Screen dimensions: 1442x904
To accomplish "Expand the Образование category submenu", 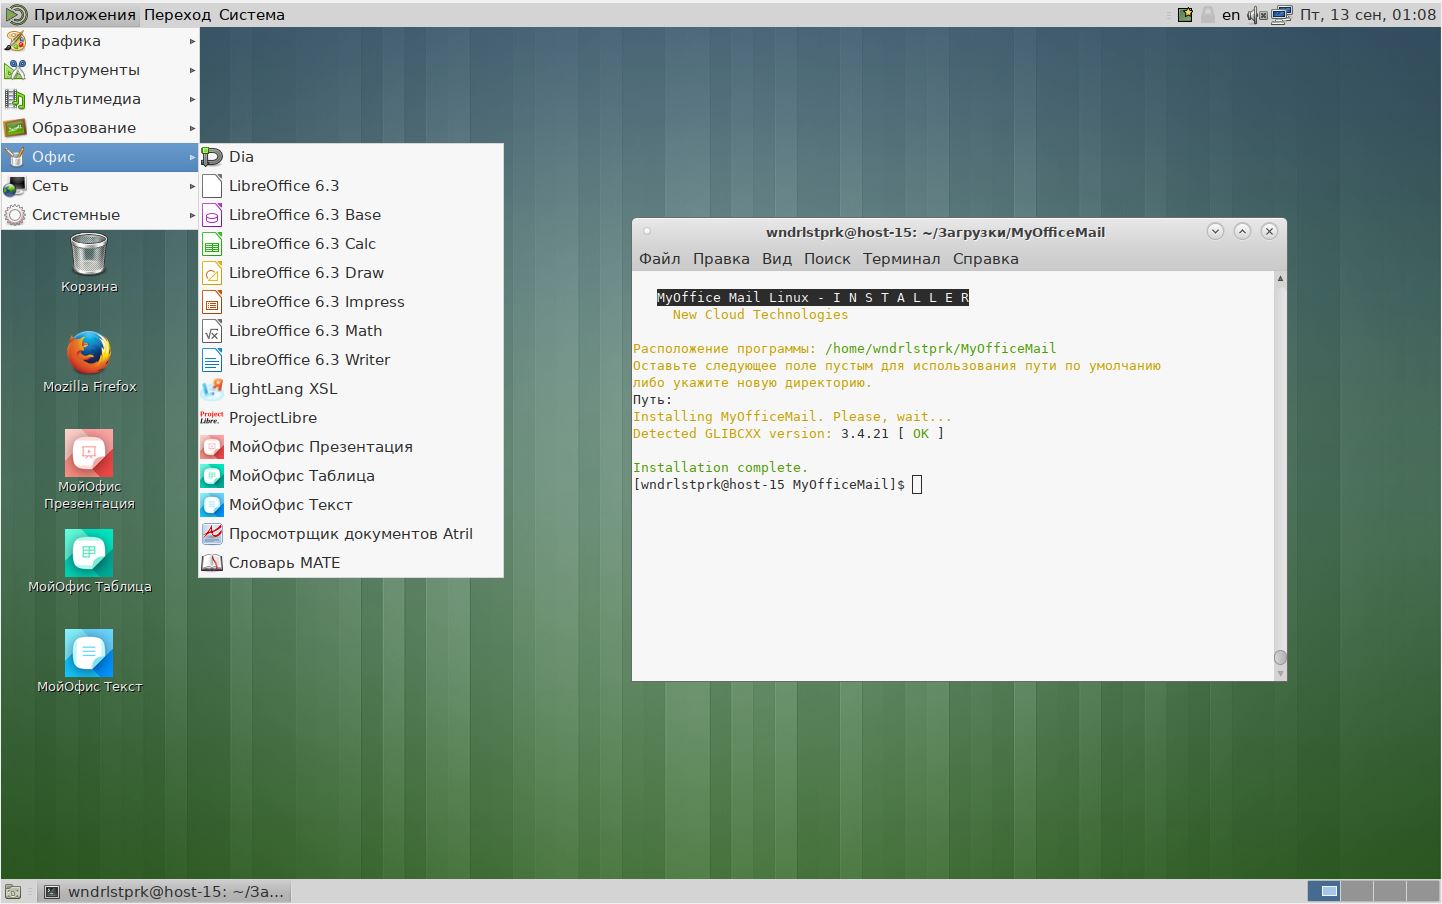I will click(x=100, y=128).
